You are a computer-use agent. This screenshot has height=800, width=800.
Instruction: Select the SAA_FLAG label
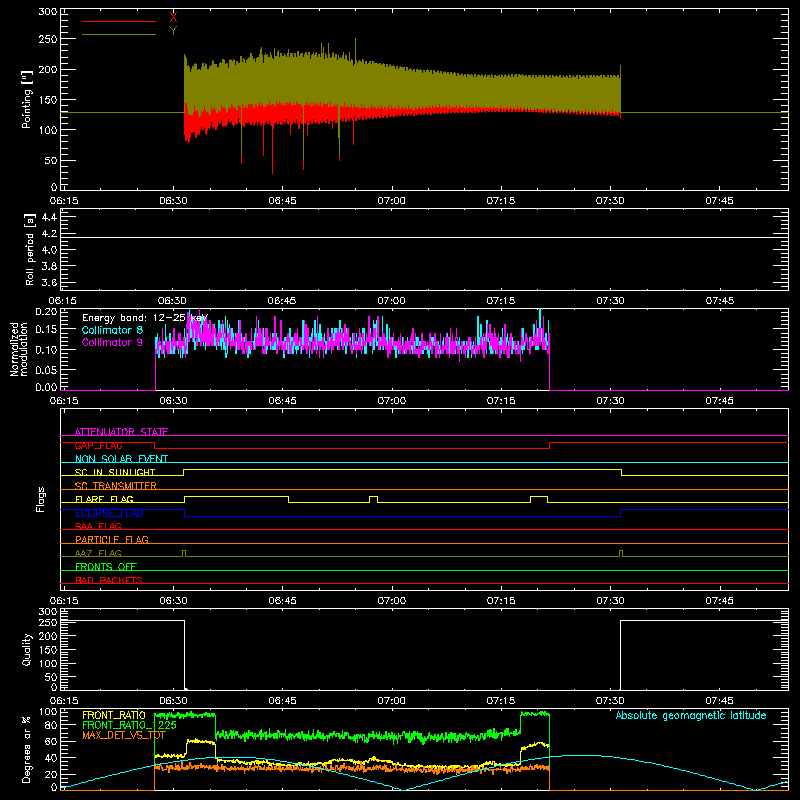click(x=98, y=526)
